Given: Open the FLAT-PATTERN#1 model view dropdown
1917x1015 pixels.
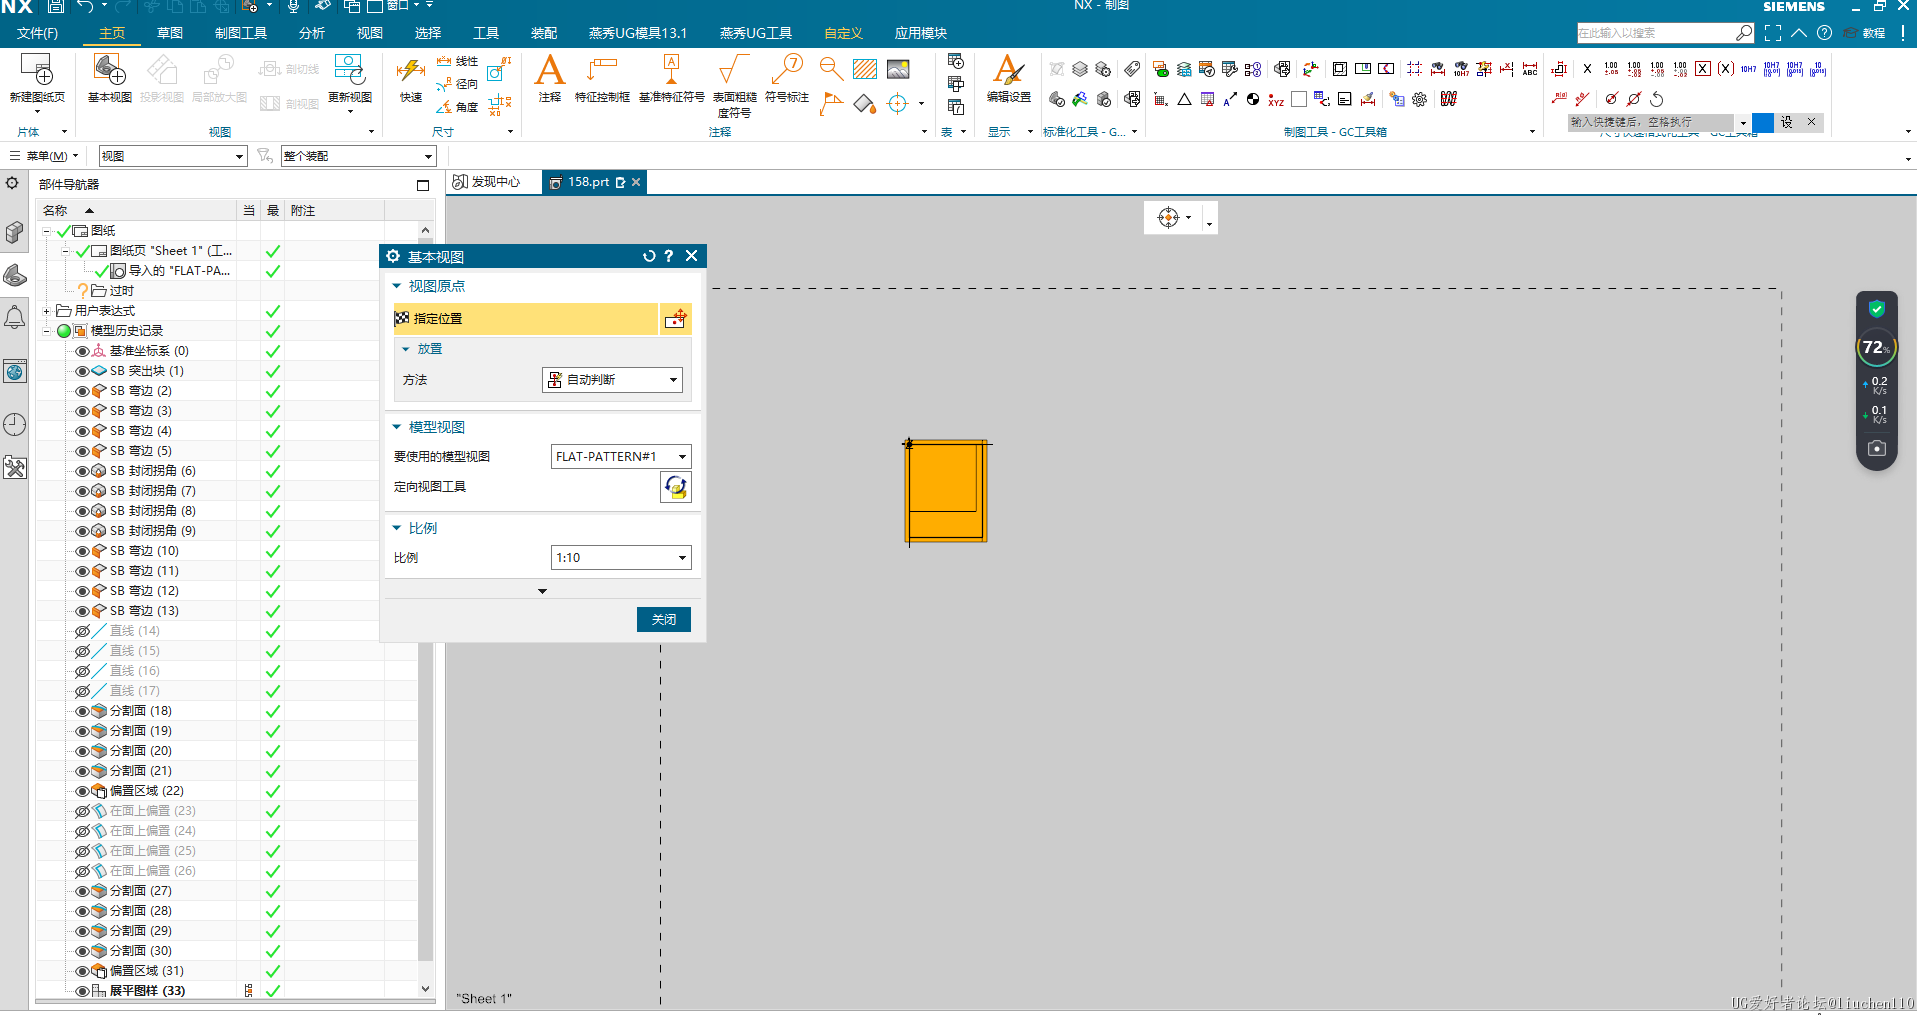Looking at the screenshot, I should coord(621,457).
